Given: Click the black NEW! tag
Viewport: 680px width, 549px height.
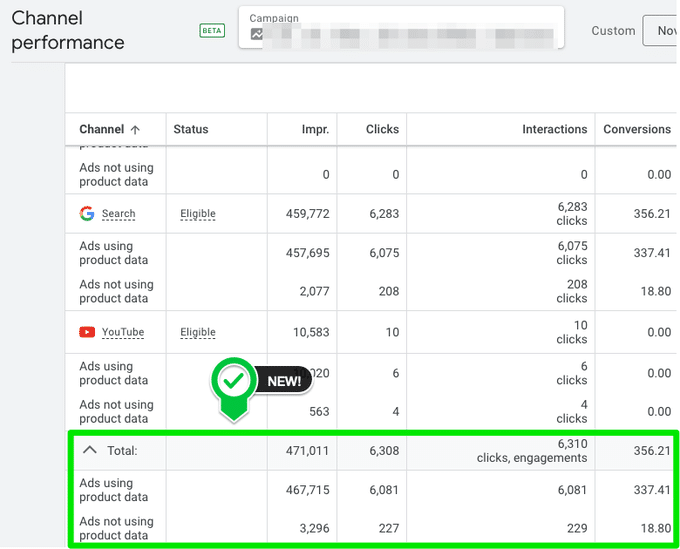Looking at the screenshot, I should tap(285, 381).
